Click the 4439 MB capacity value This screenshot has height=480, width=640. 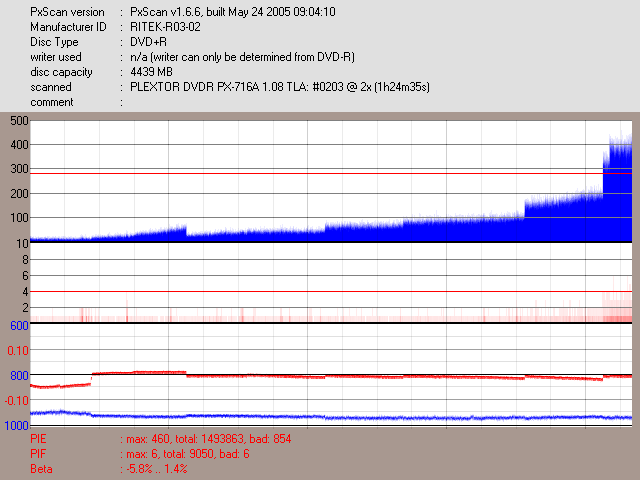pos(151,72)
